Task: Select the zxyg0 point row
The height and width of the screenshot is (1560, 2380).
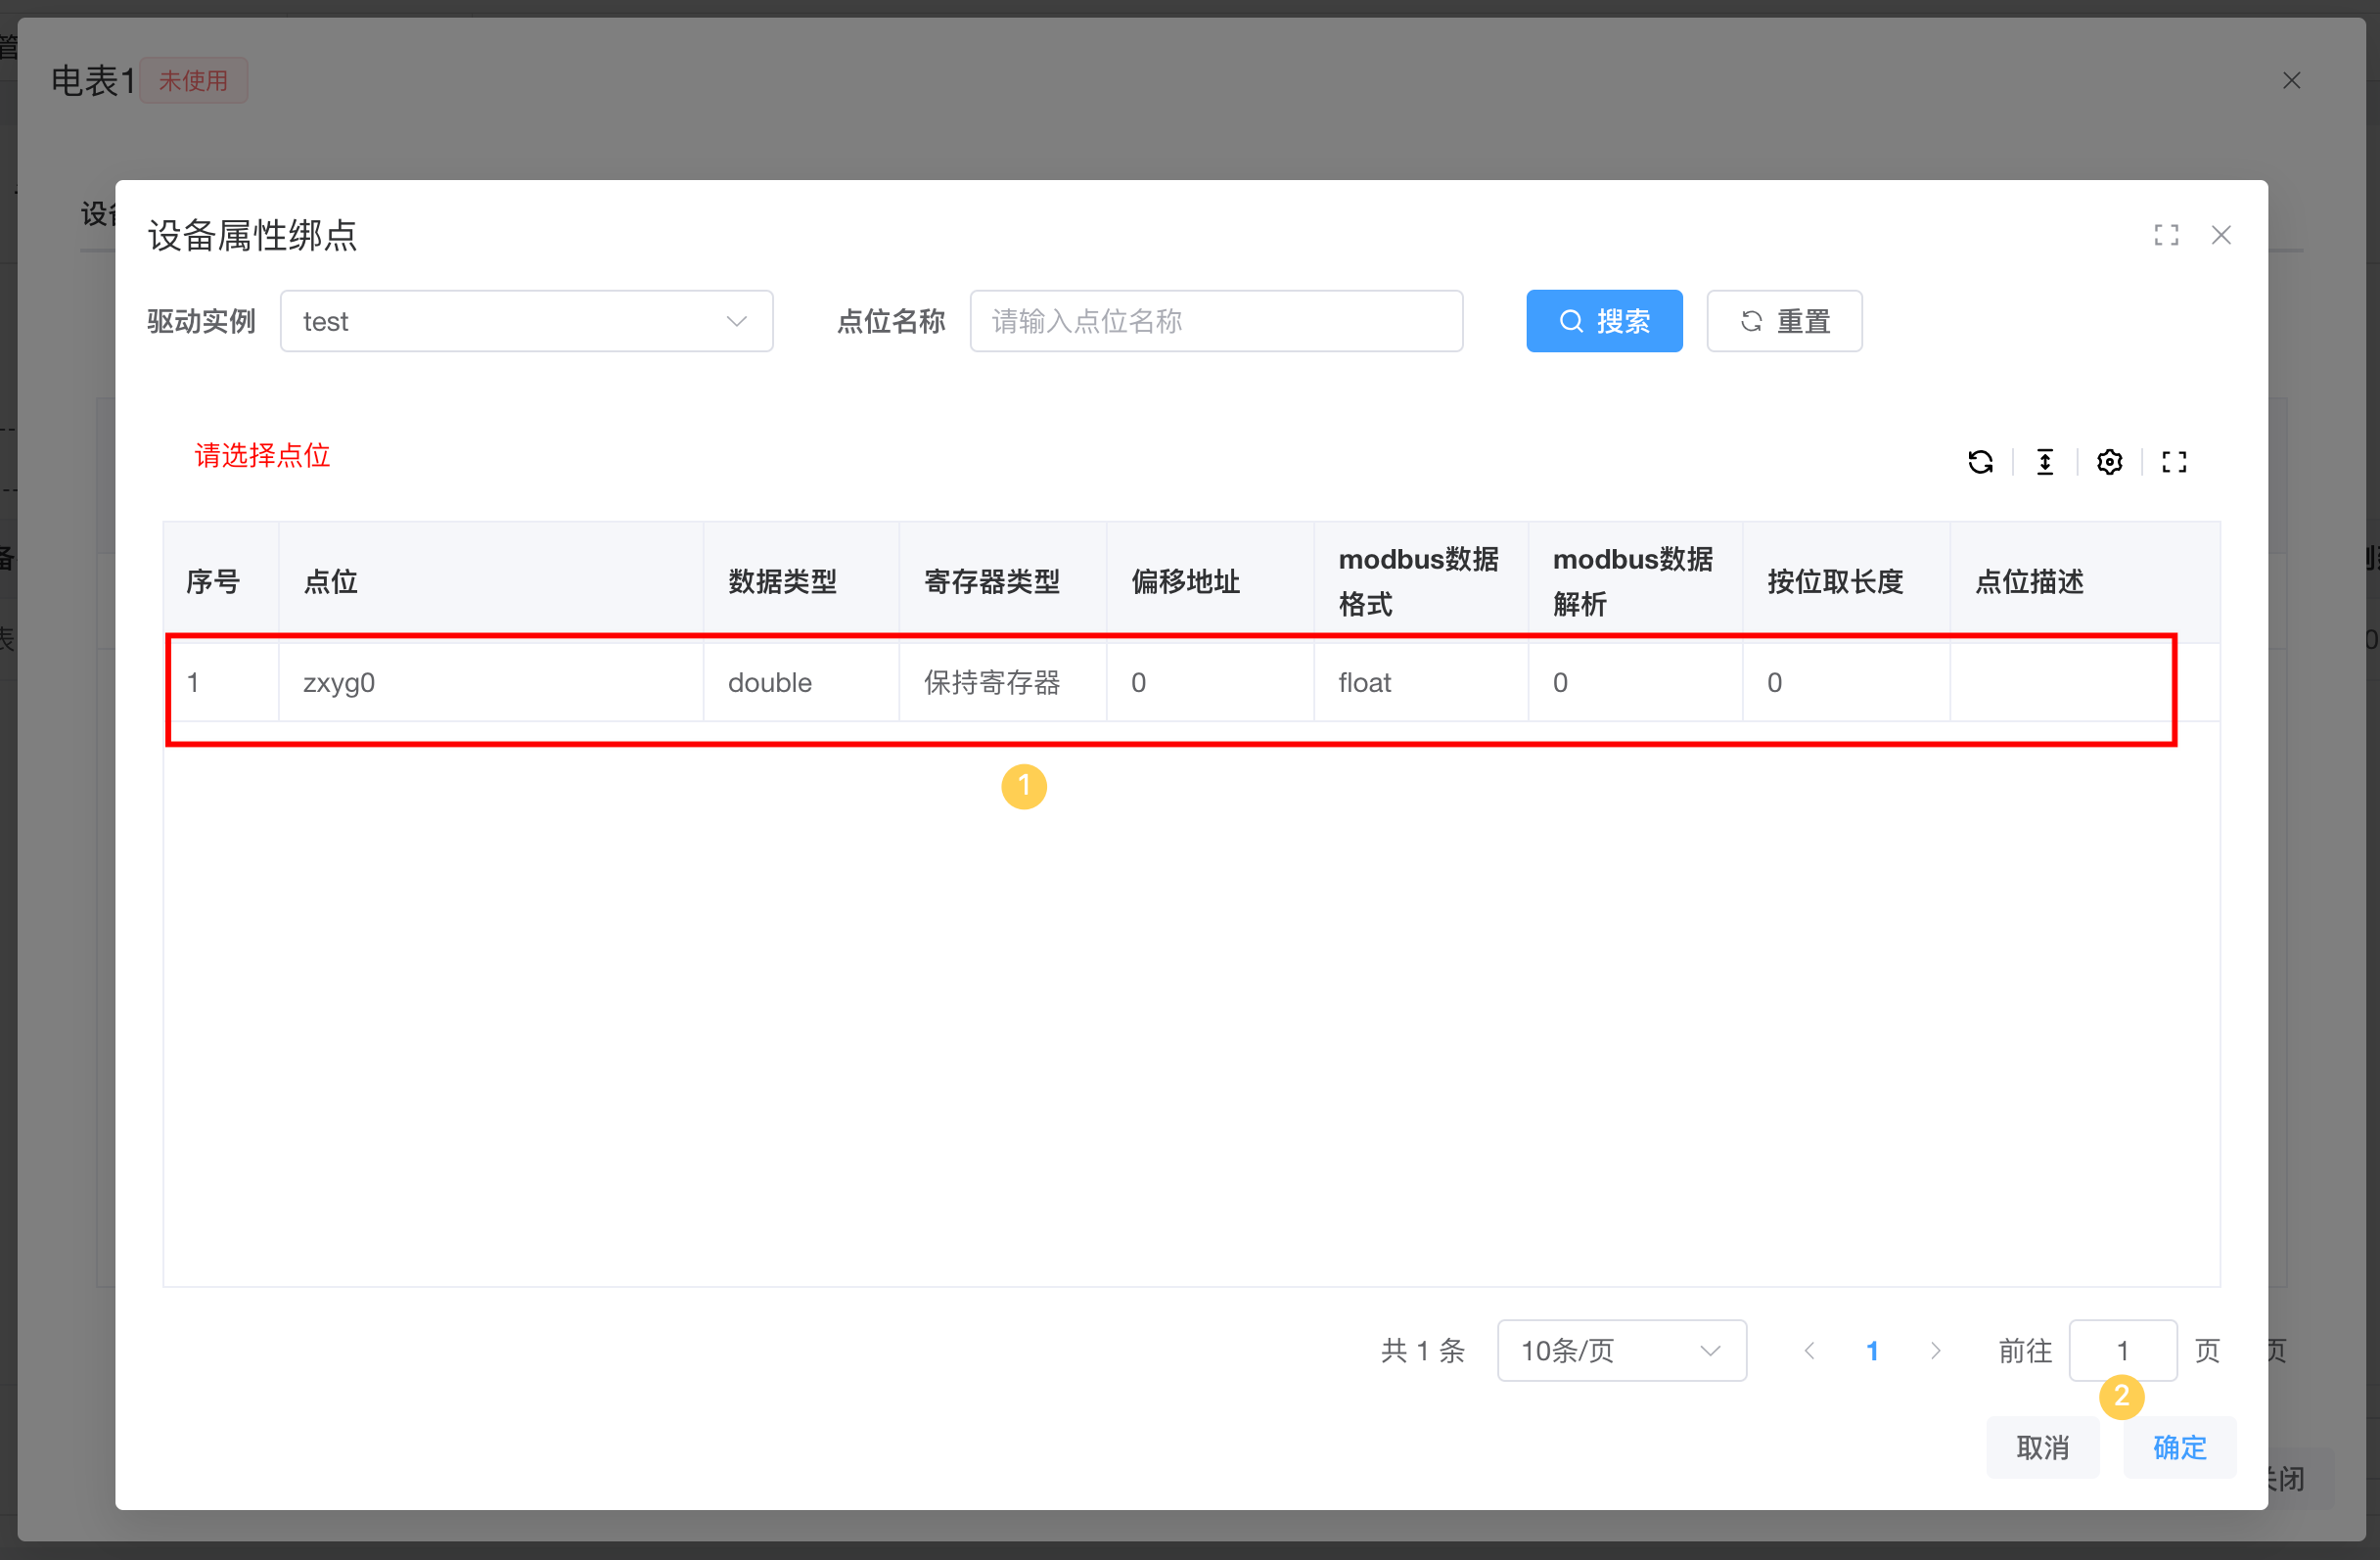Action: [x=1191, y=683]
